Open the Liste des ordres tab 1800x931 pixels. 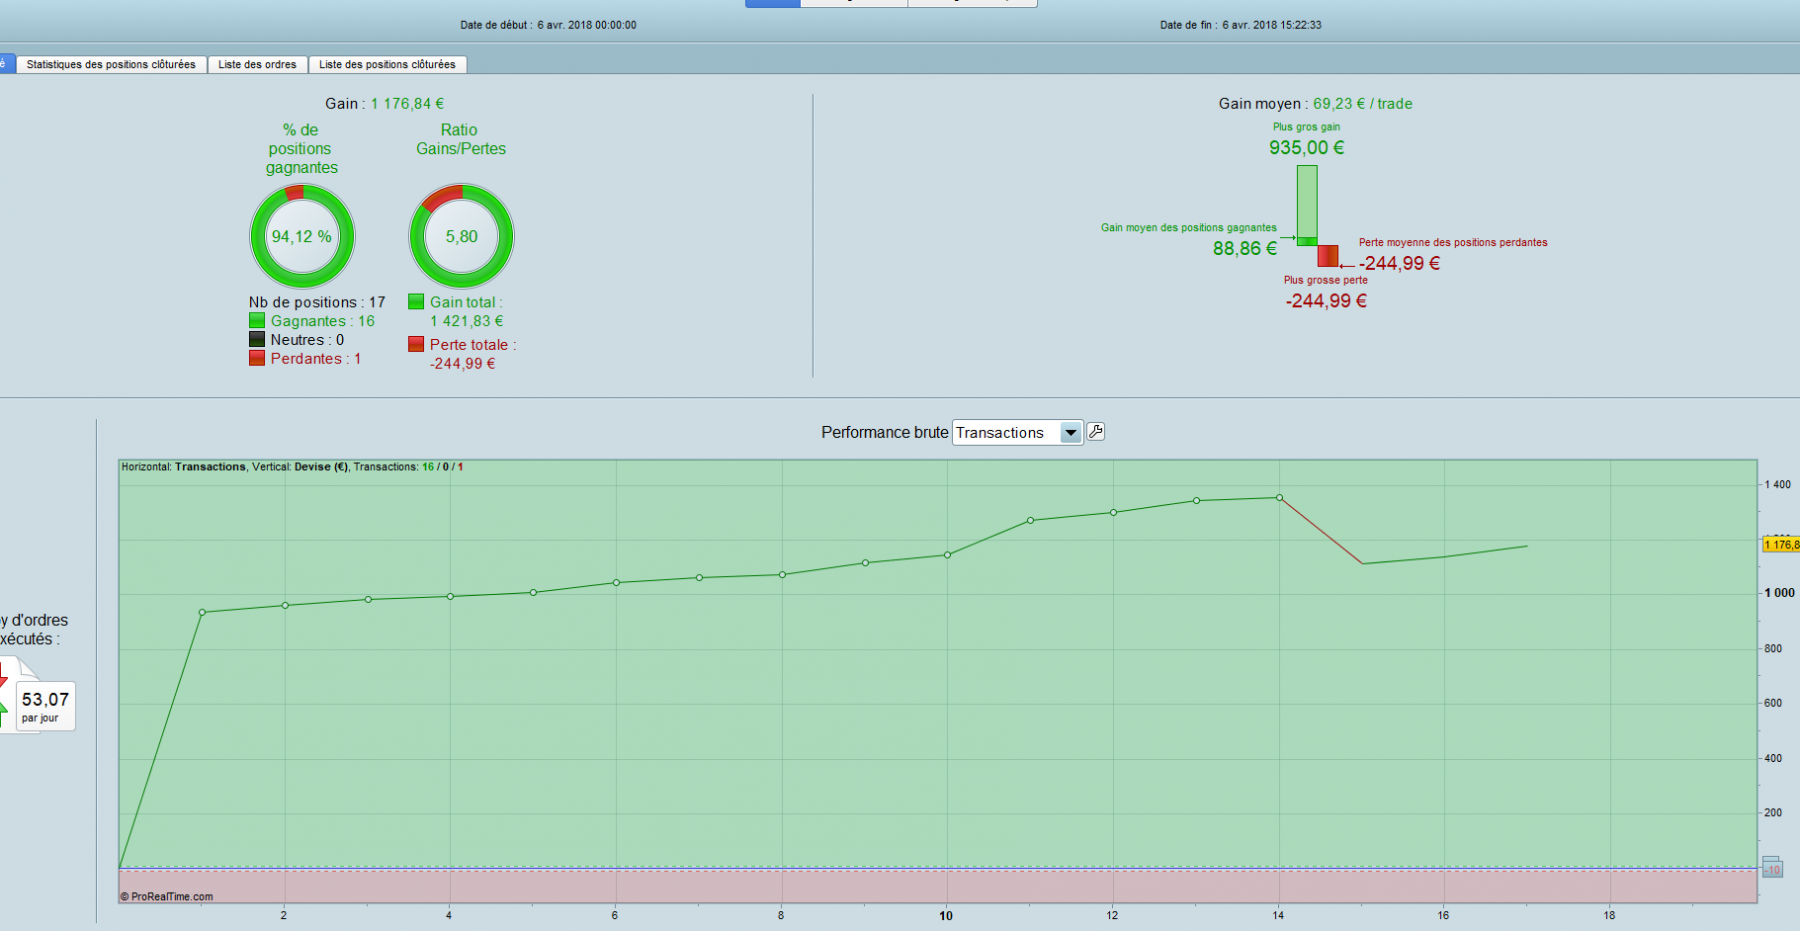click(257, 64)
